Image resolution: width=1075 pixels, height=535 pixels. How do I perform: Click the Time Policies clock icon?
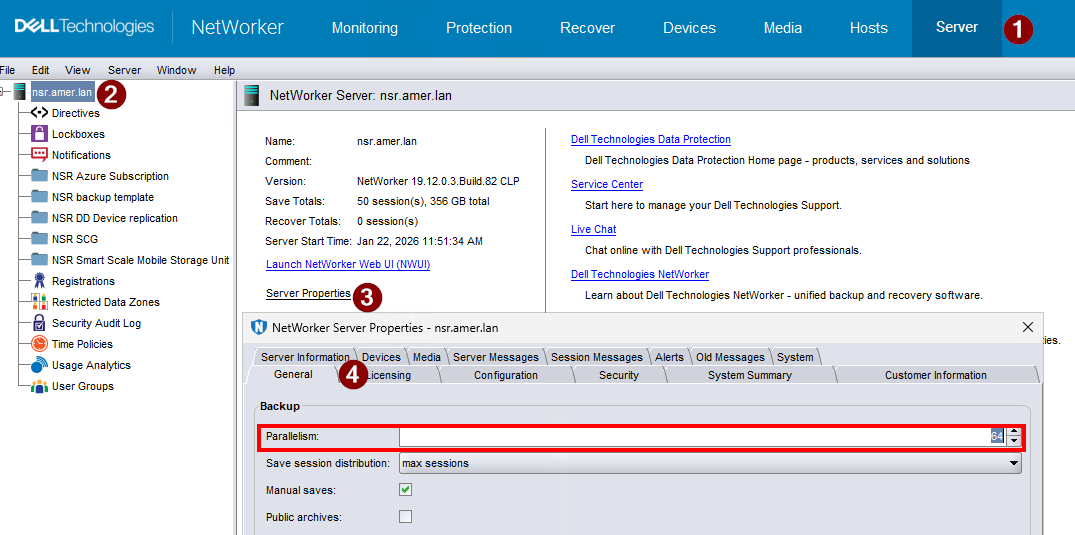tap(39, 344)
